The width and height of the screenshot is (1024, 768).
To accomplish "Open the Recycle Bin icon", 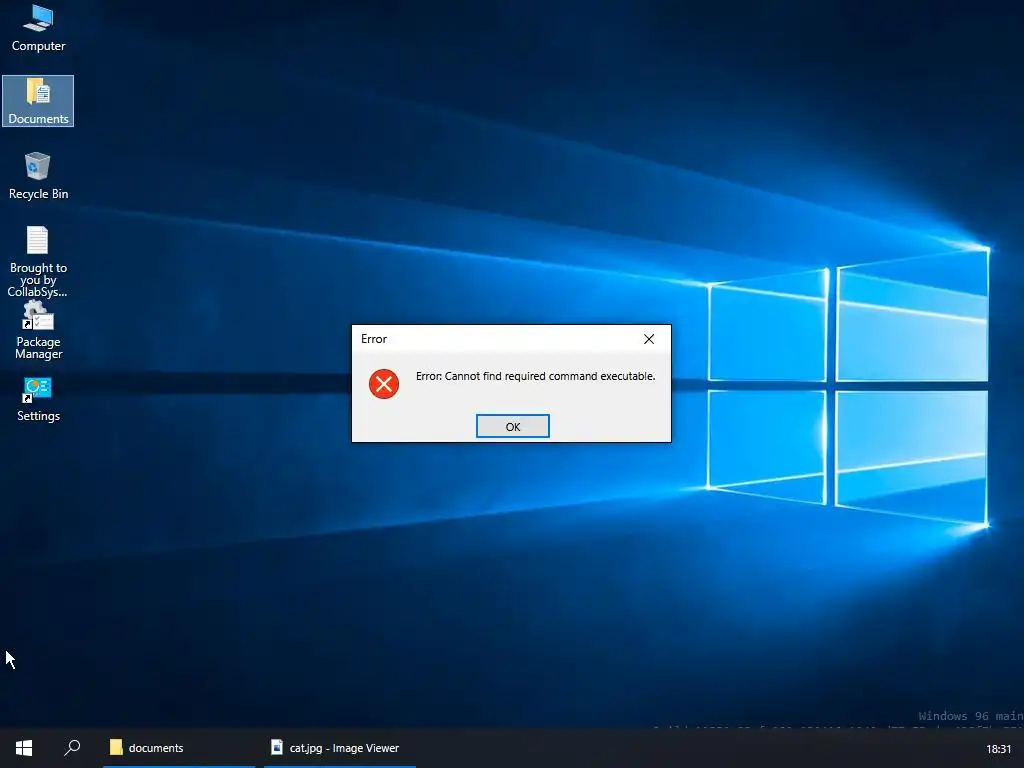I will coord(38,176).
